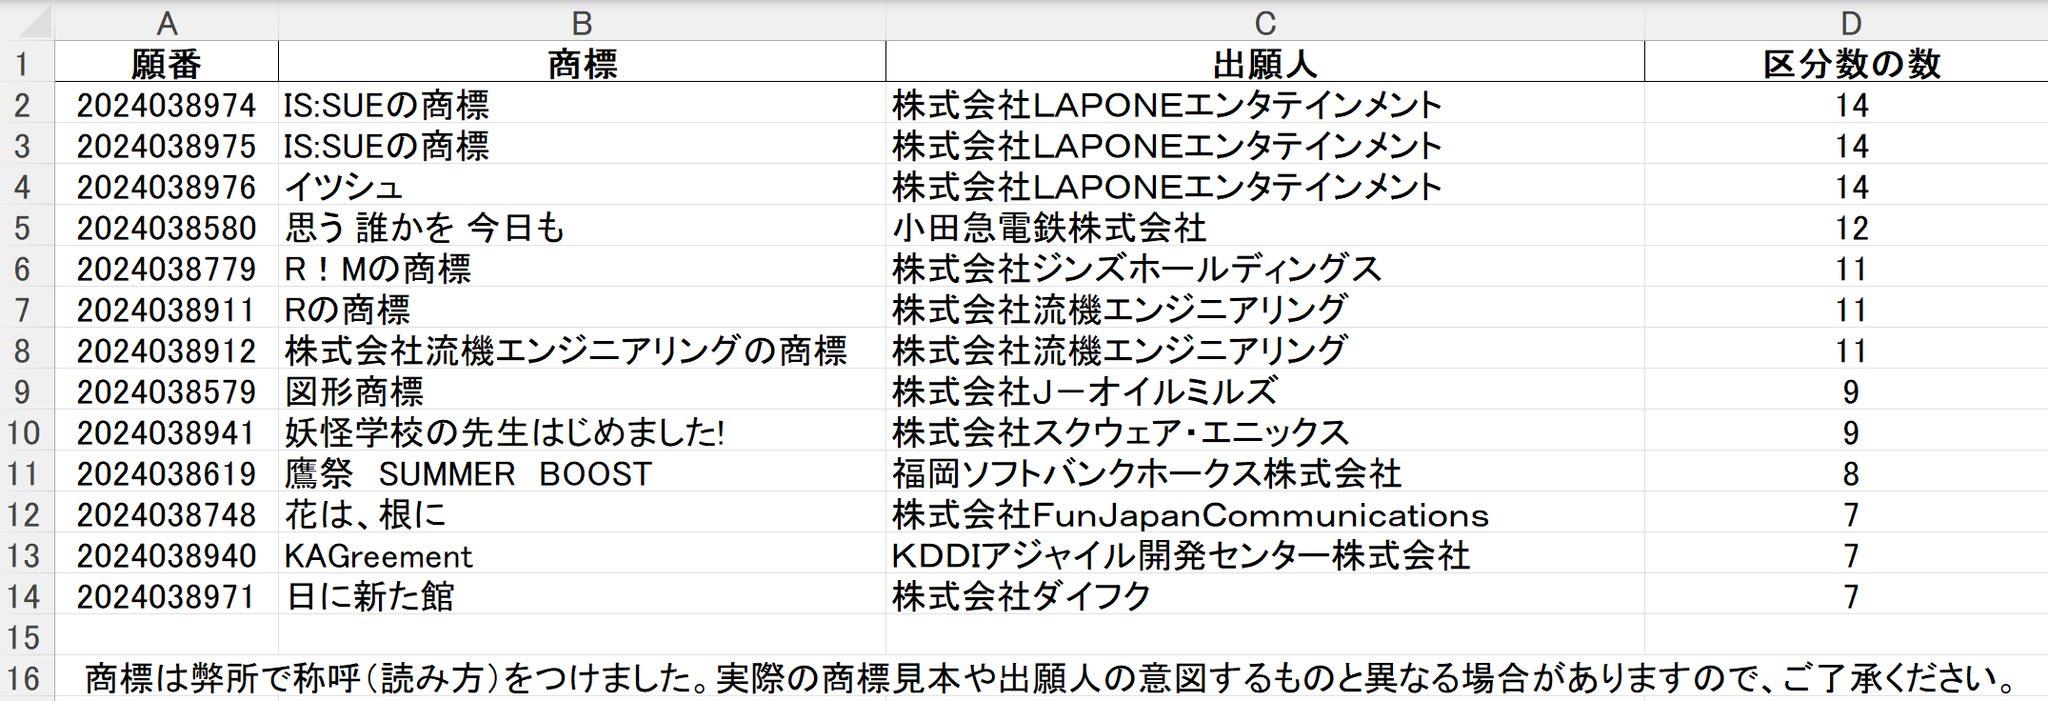This screenshot has width=2048, height=701.
Task: Click the 株式会社FunJapanCommunications cell
Action: pyautogui.click(x=1265, y=515)
